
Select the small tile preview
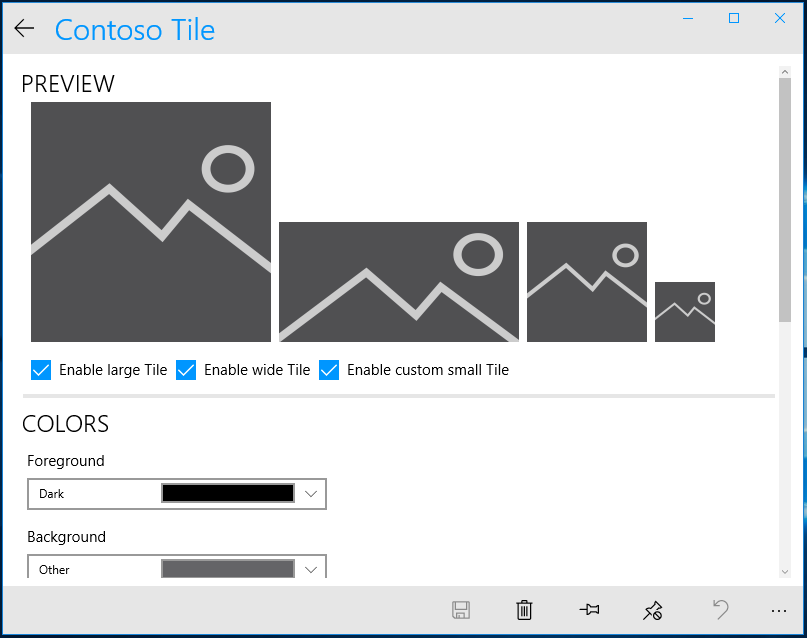(x=685, y=312)
